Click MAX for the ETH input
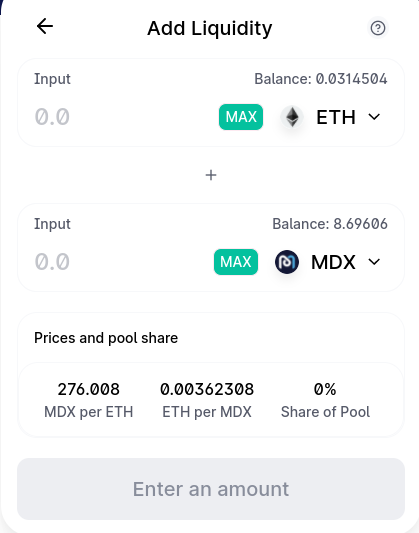 click(x=241, y=117)
